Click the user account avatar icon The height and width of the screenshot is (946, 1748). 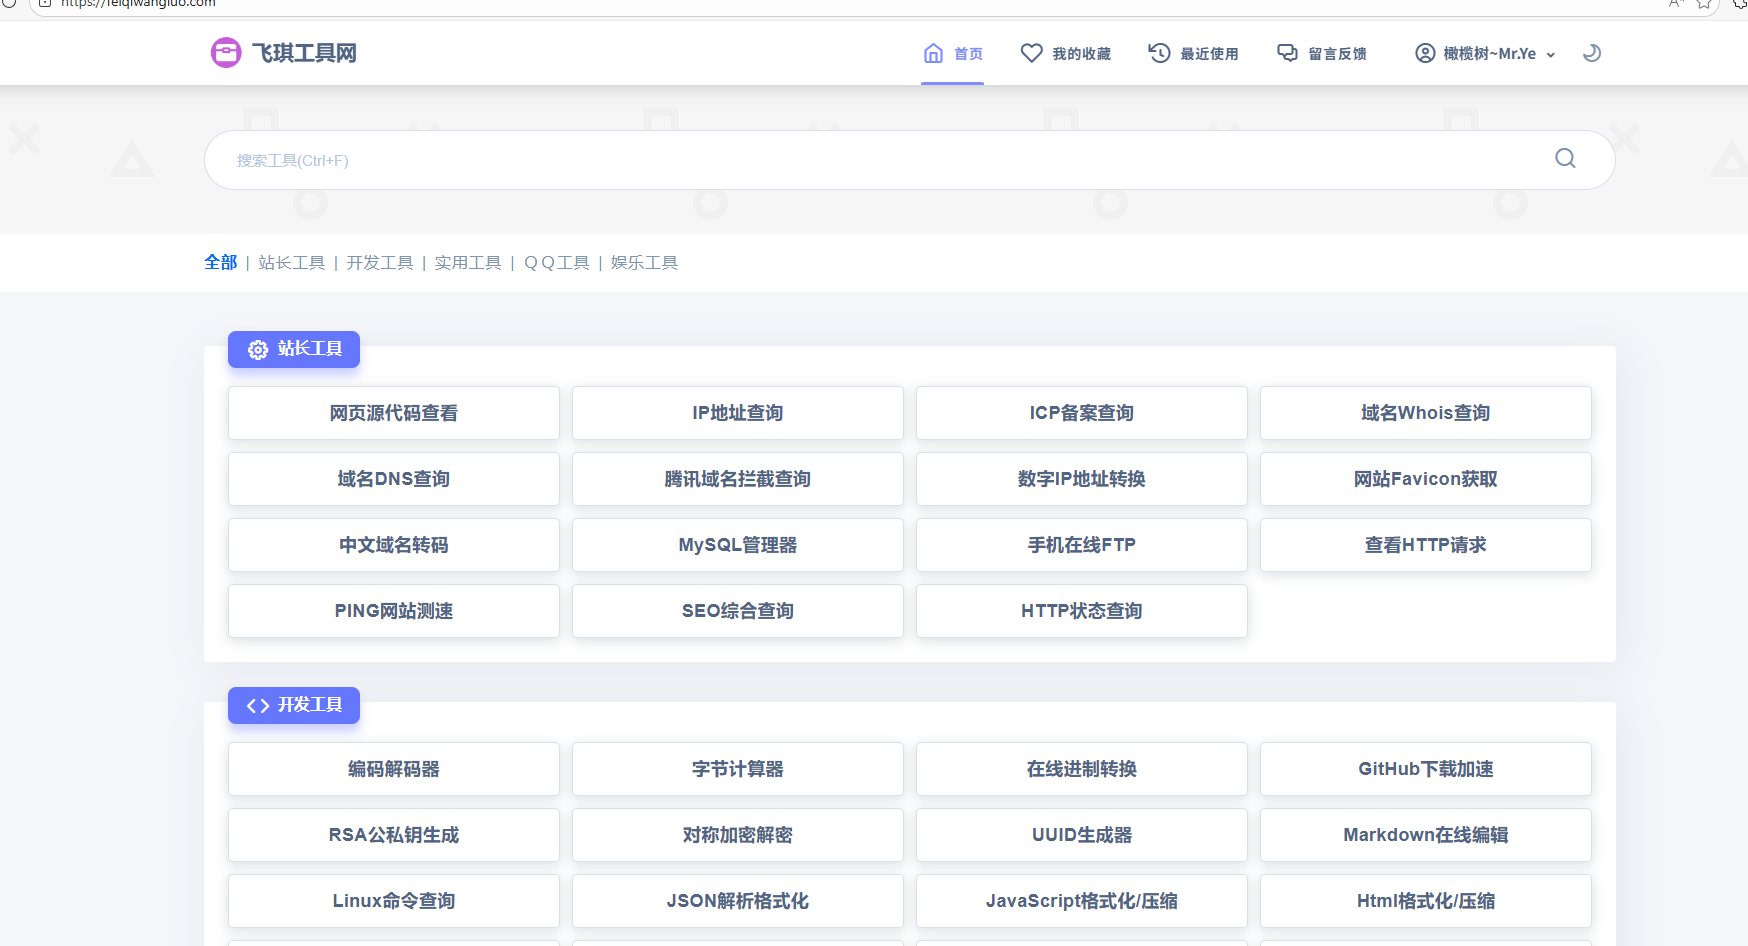(1425, 53)
